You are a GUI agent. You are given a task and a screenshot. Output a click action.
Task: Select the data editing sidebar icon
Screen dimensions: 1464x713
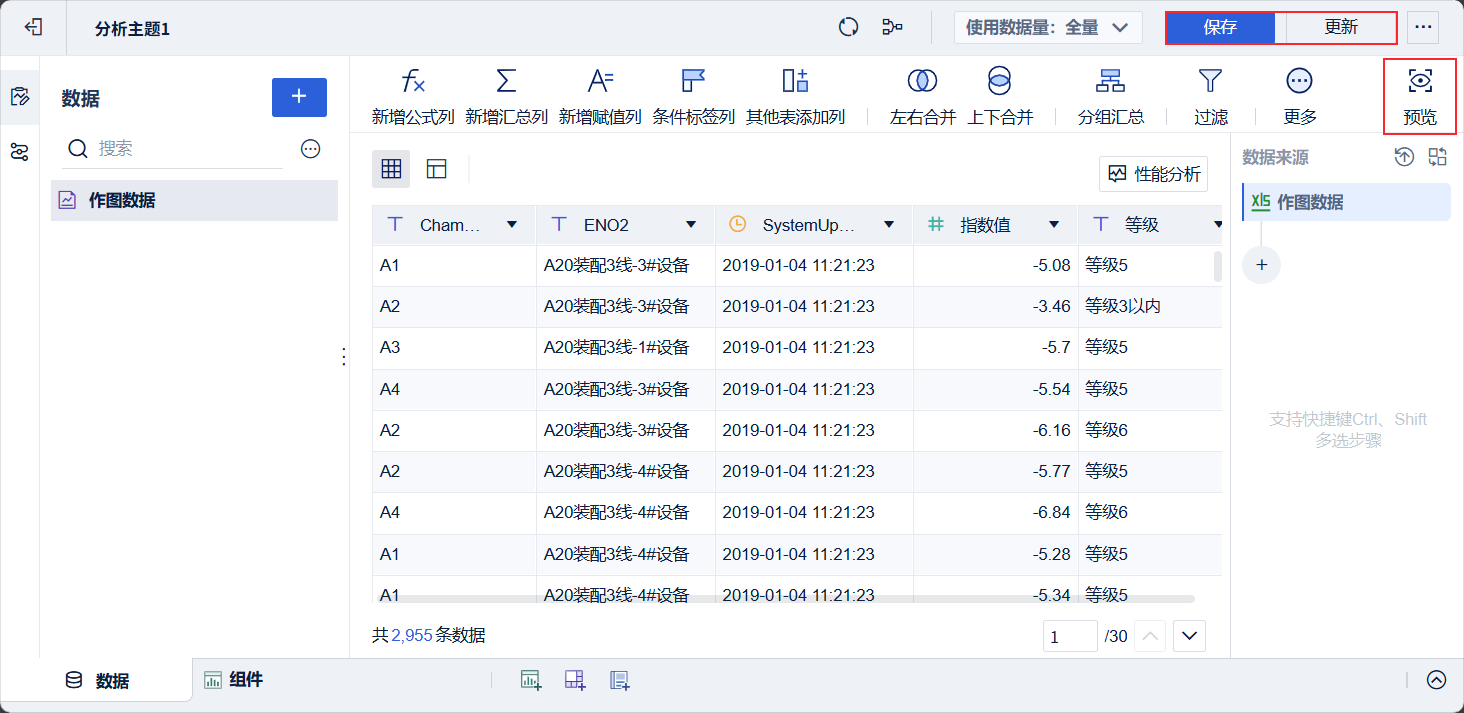tap(19, 97)
